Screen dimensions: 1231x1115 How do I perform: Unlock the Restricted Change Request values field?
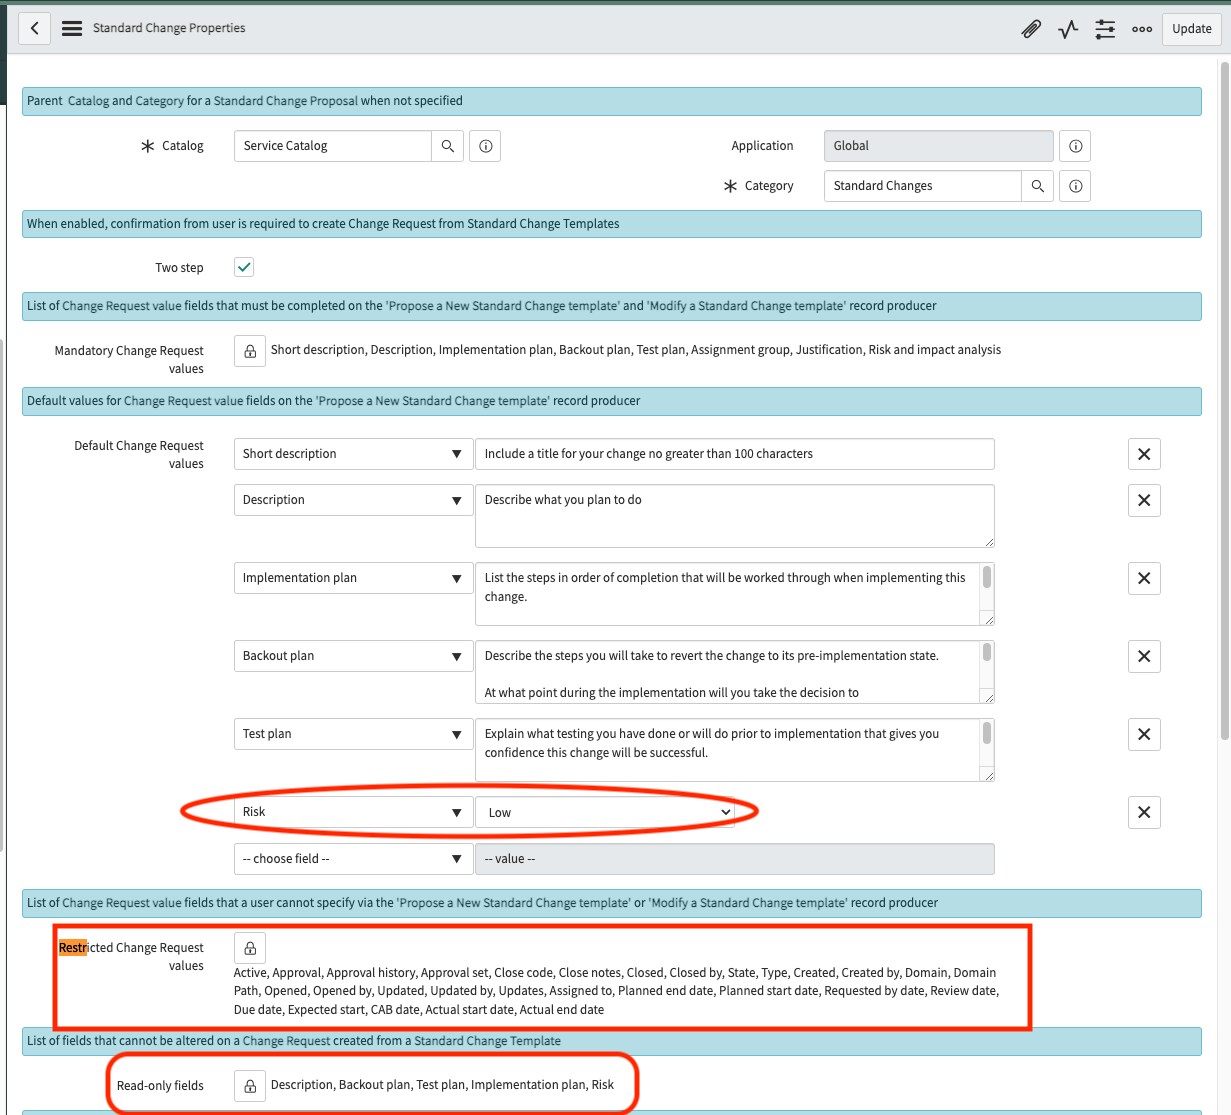coord(249,947)
